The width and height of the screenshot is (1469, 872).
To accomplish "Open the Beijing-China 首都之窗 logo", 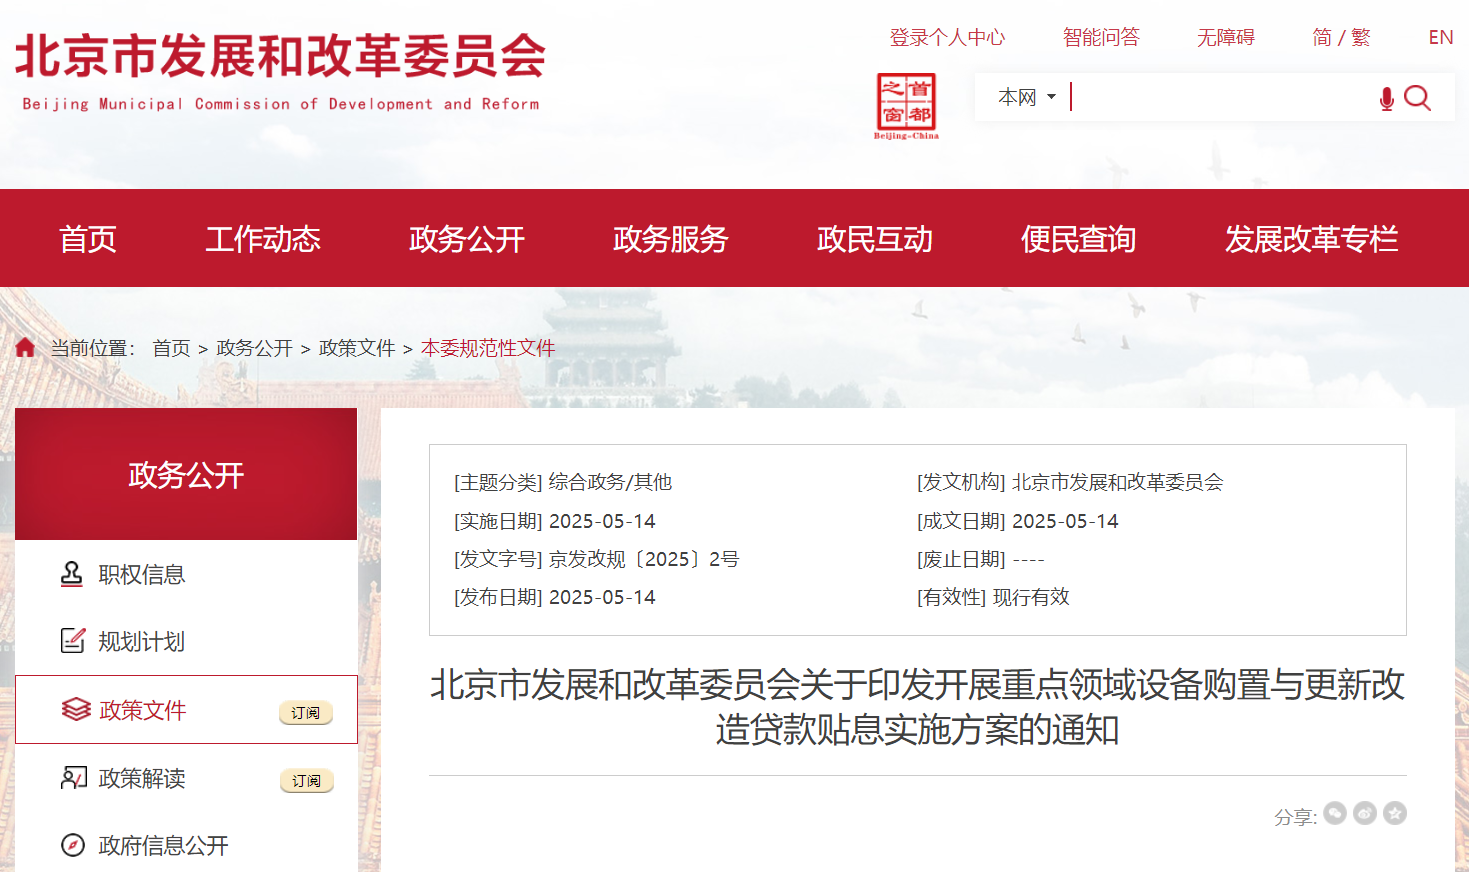I will (x=906, y=105).
